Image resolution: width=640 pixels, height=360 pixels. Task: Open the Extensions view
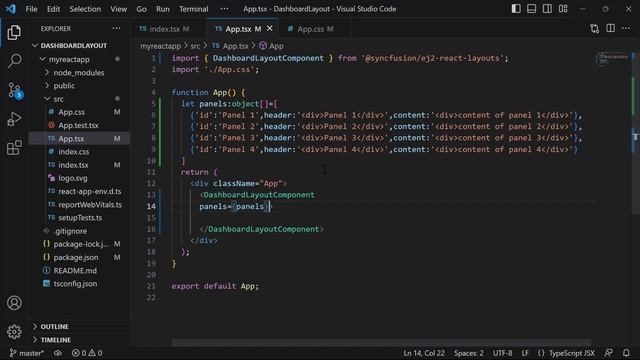point(14,147)
